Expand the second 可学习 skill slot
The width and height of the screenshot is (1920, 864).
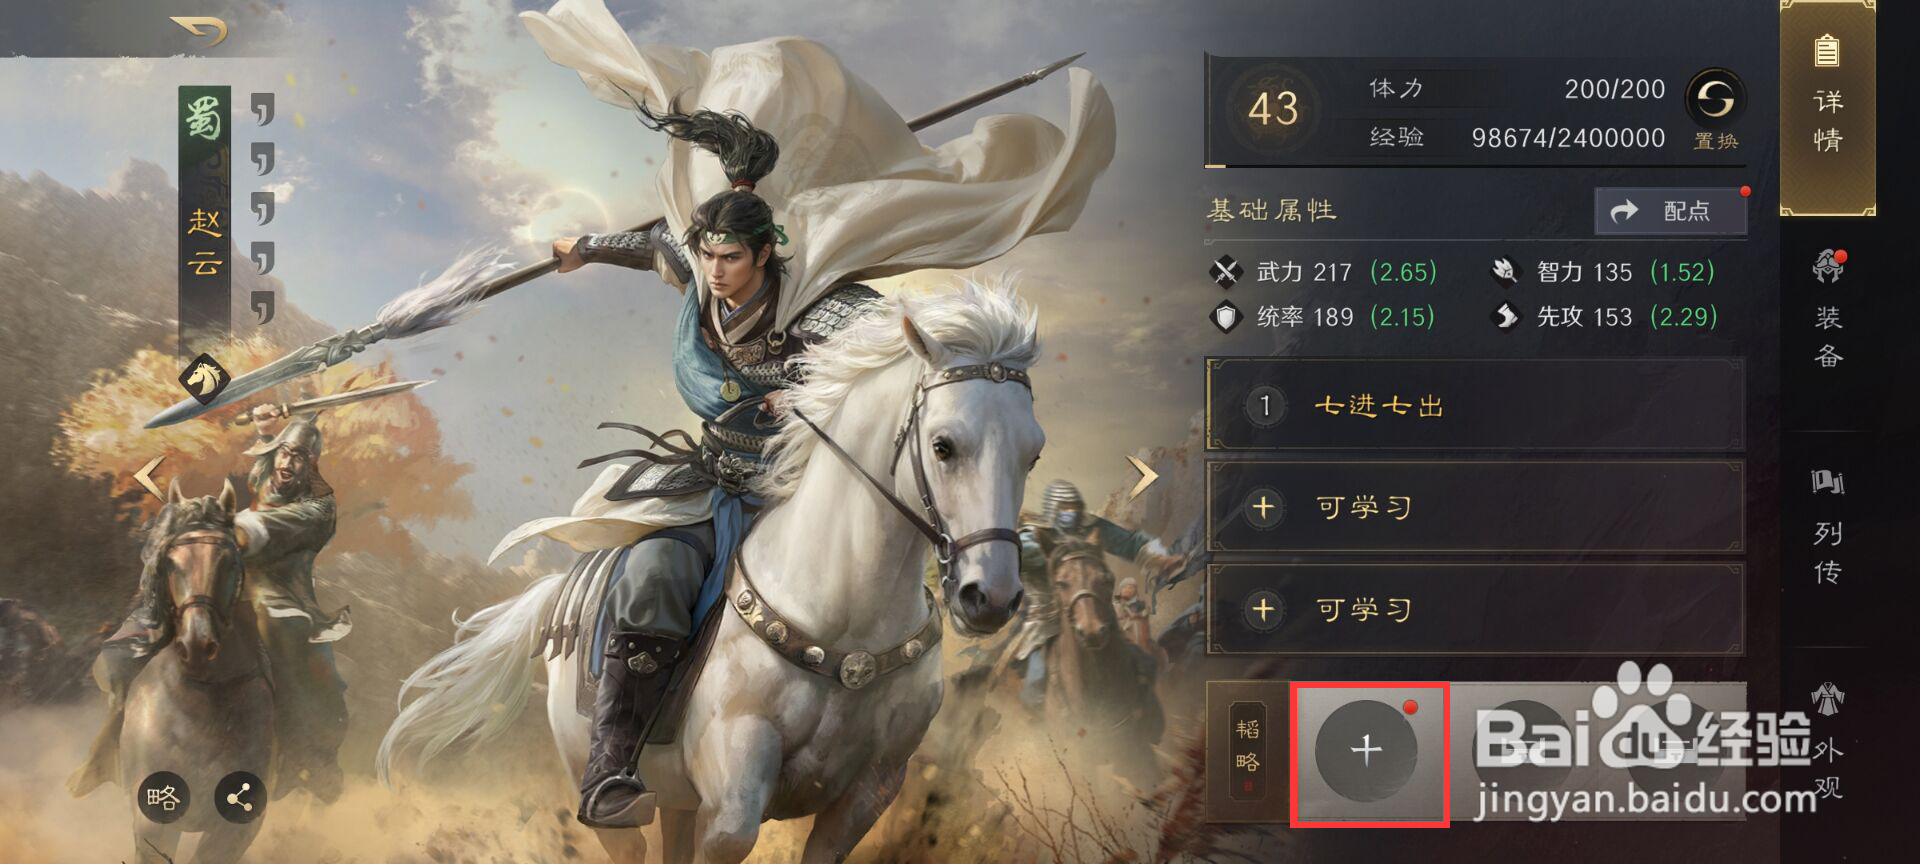click(1475, 609)
